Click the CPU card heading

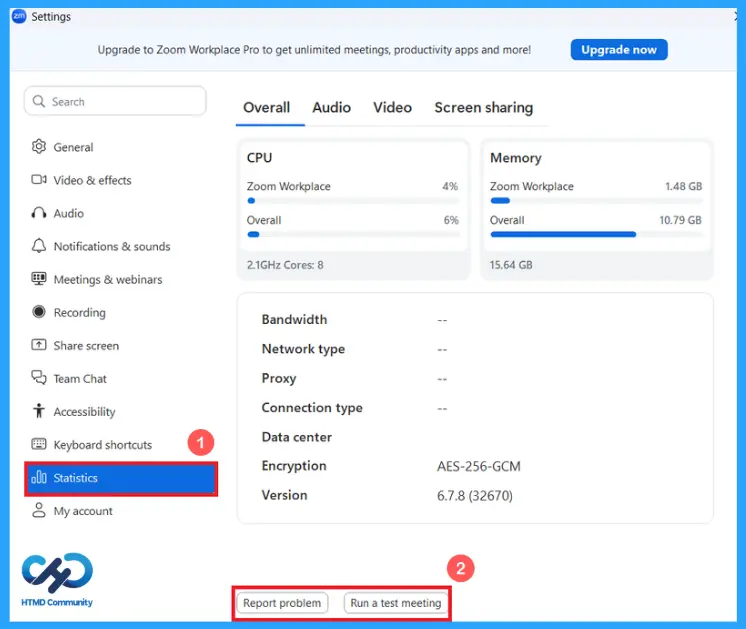259,157
